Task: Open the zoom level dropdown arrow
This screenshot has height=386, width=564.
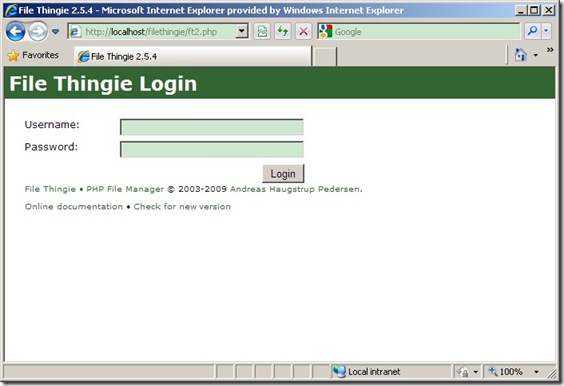Action: 536,372
